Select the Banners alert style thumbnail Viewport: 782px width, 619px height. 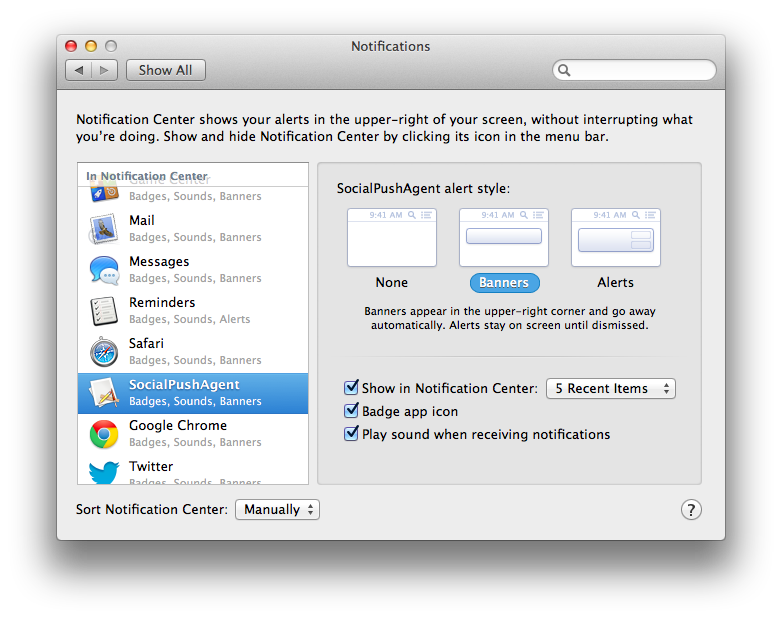click(504, 237)
